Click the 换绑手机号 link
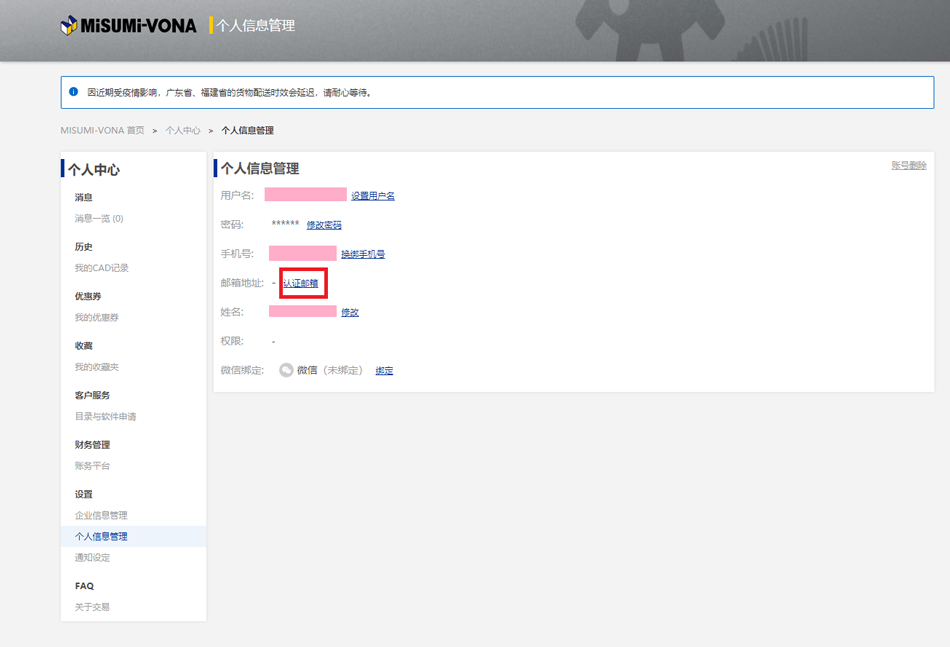Viewport: 950px width, 647px height. 363,254
